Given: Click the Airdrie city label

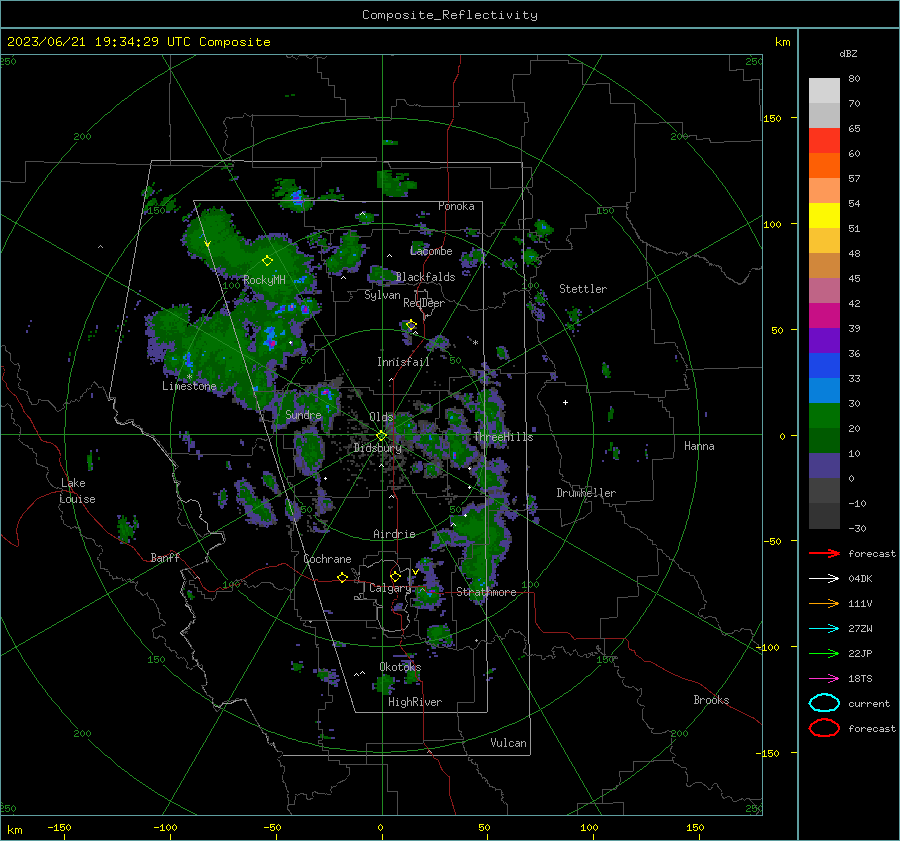Looking at the screenshot, I should (x=394, y=534).
